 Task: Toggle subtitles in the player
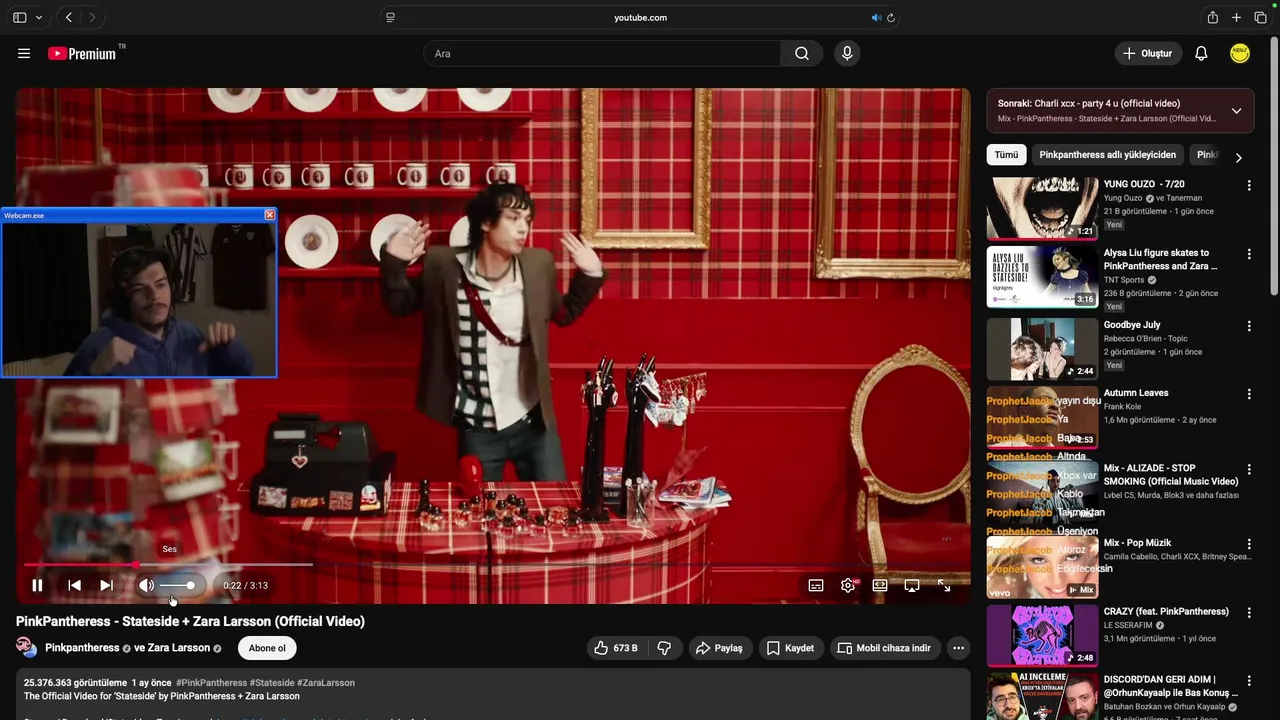pyautogui.click(x=816, y=585)
